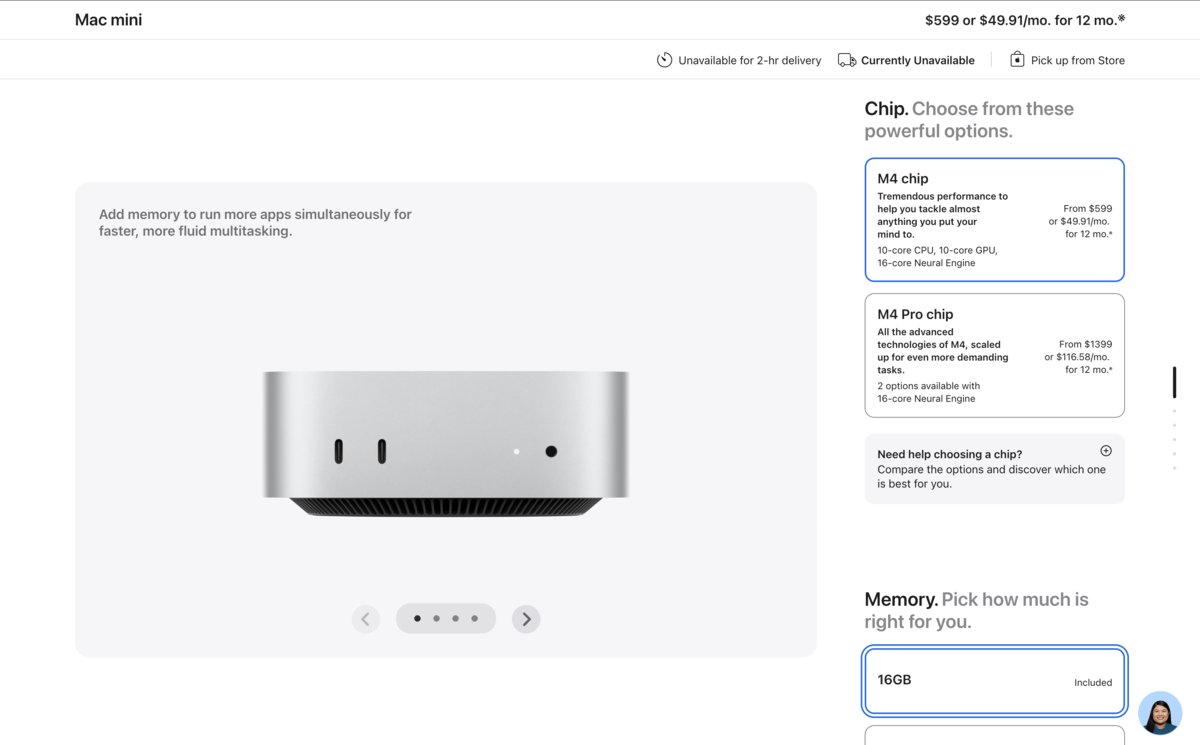Select the M4 Pro chip option
Screen dimensions: 1200x745
tap(994, 355)
